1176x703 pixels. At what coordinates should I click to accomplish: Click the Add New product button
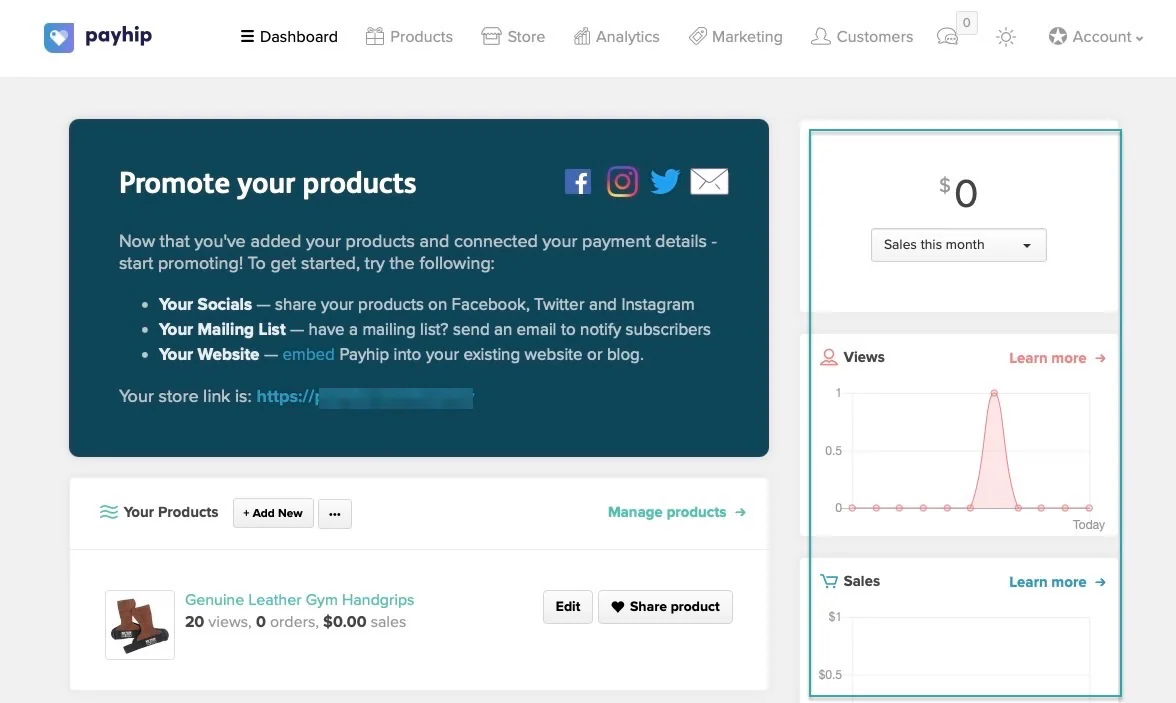pyautogui.click(x=273, y=513)
